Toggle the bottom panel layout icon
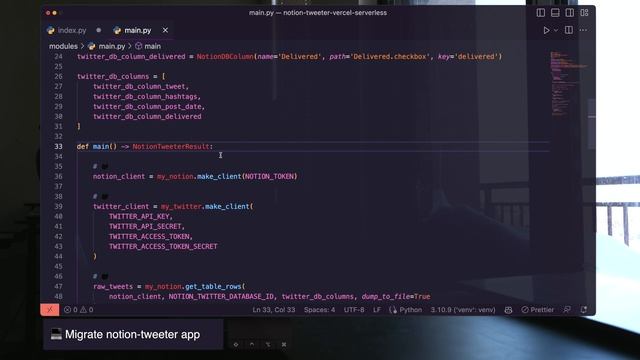The height and width of the screenshot is (360, 640). tap(555, 13)
